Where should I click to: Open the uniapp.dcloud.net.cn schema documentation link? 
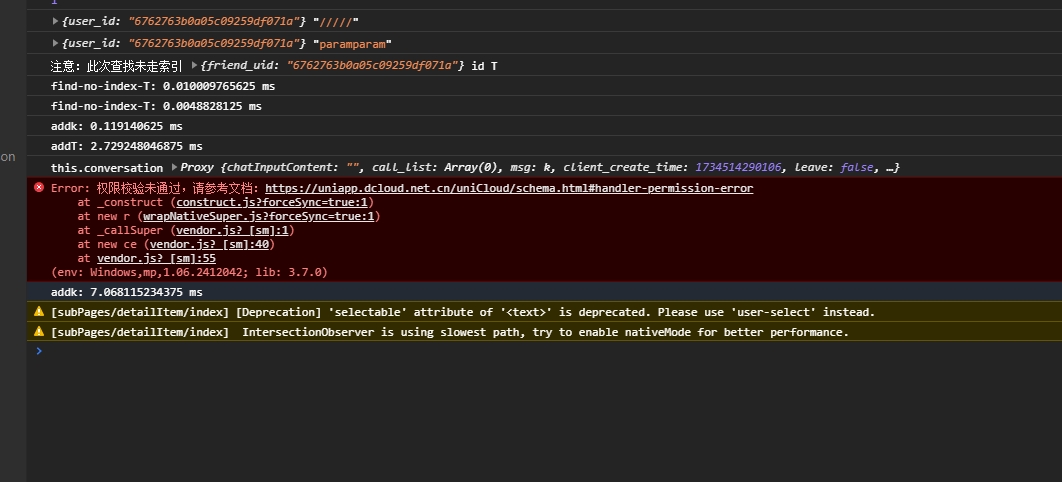[x=509, y=188]
